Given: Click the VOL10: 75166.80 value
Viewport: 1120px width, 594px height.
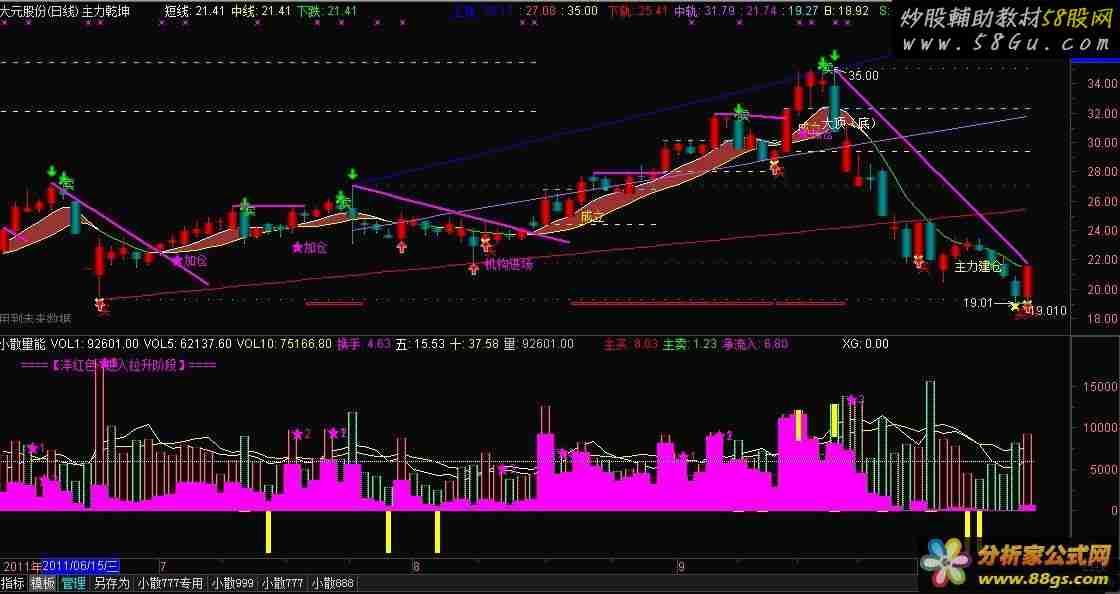Looking at the screenshot, I should pyautogui.click(x=284, y=344).
